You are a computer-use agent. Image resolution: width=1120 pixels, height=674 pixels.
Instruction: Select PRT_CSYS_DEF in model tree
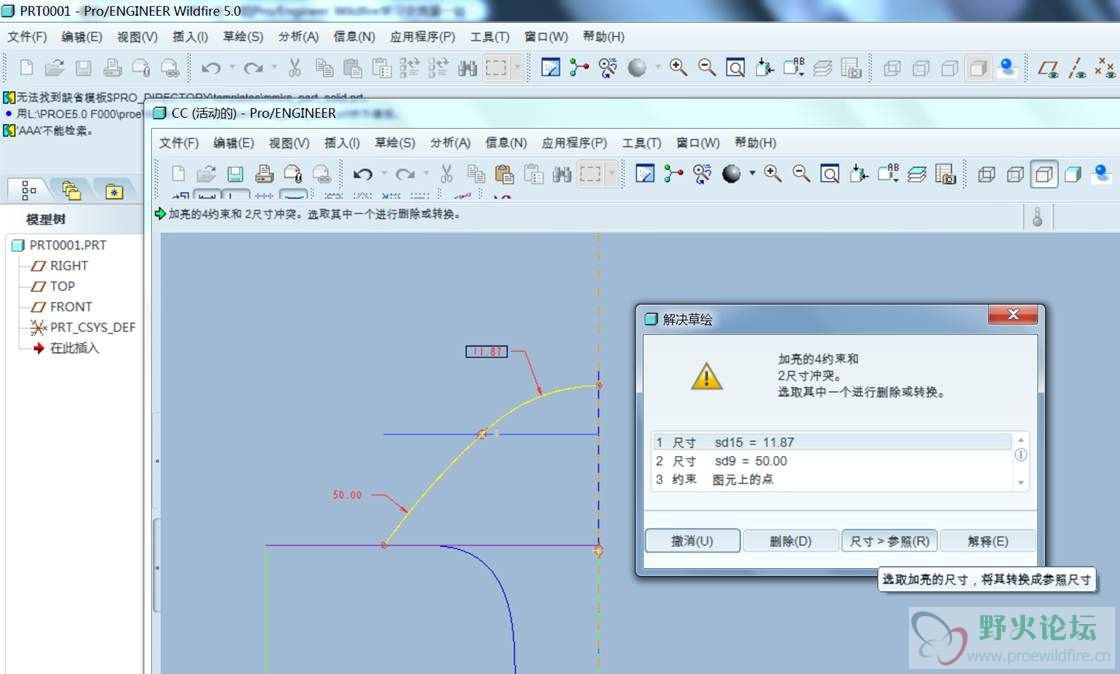tap(83, 328)
